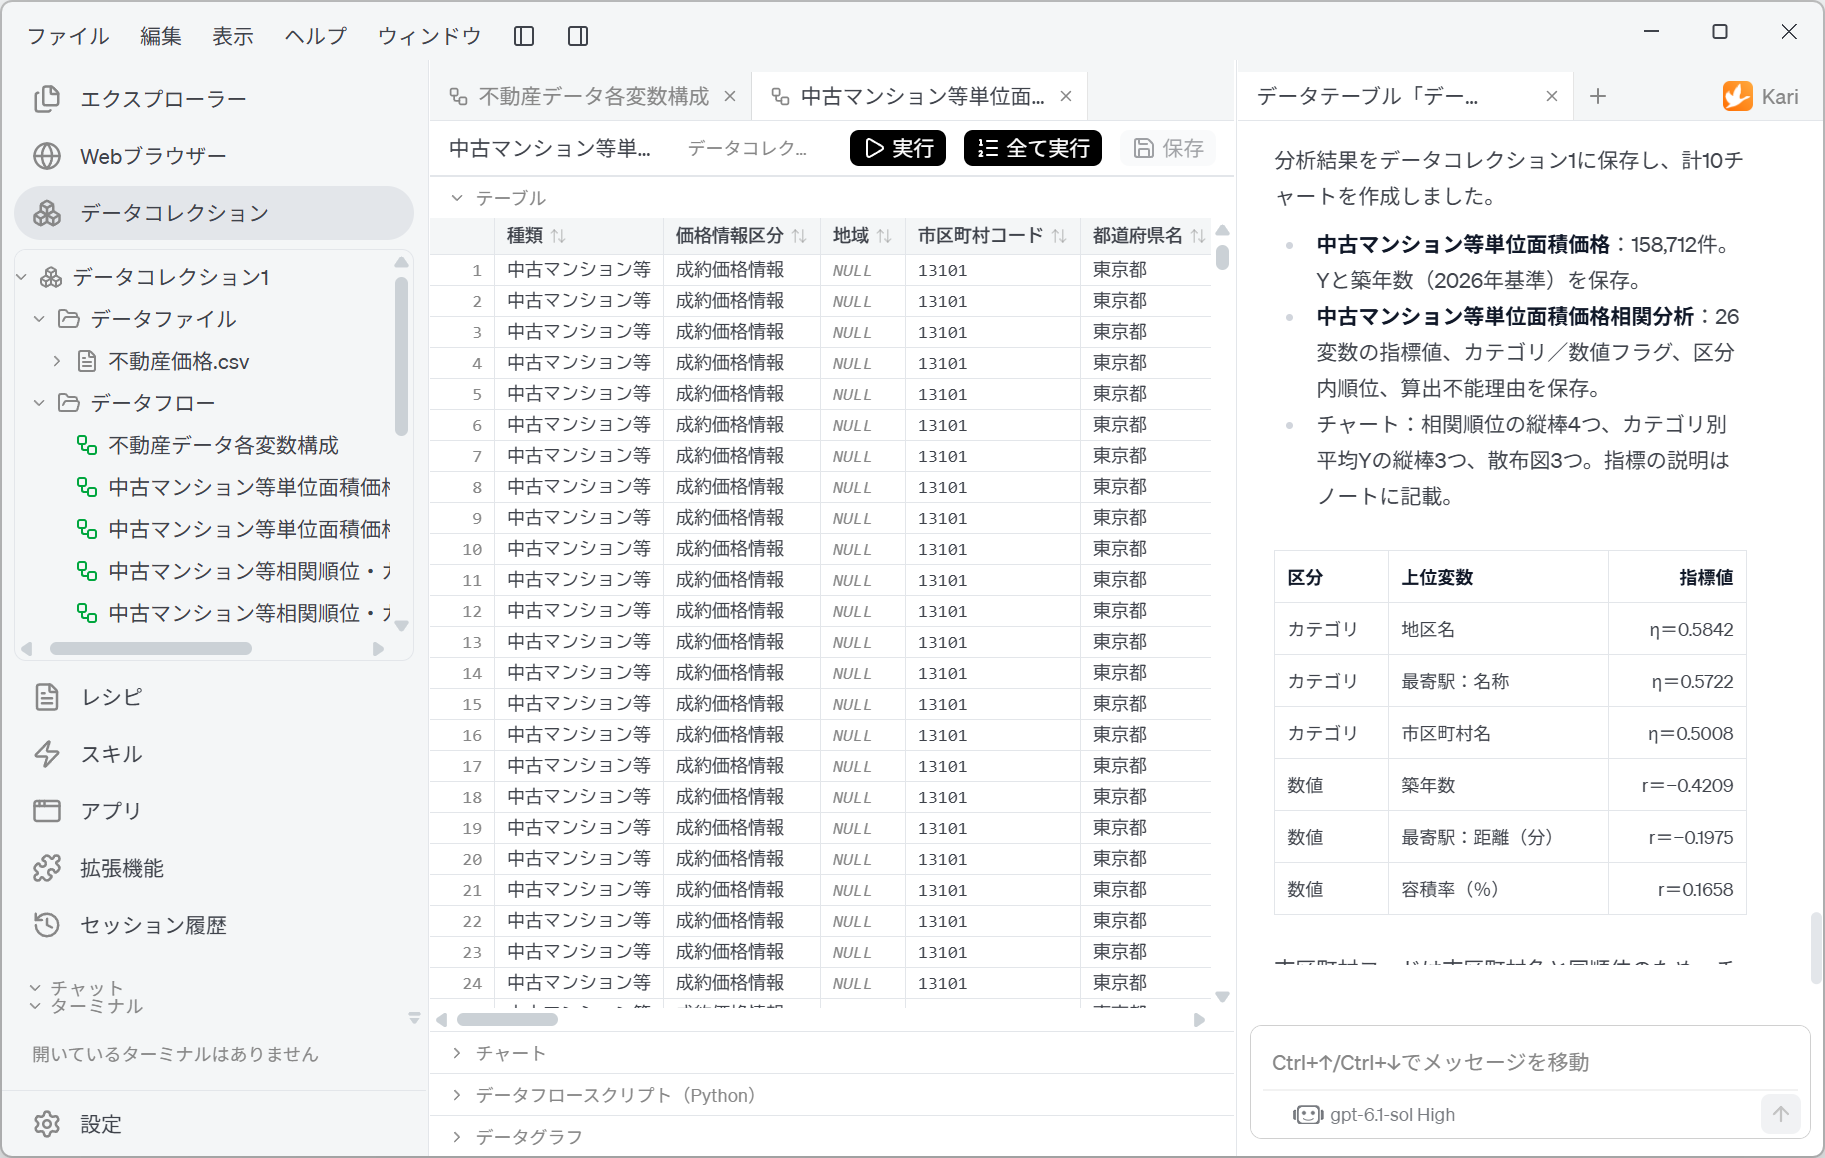Viewport: 1825px width, 1158px height.
Task: Open the スキル lightning icon
Action: click(47, 754)
